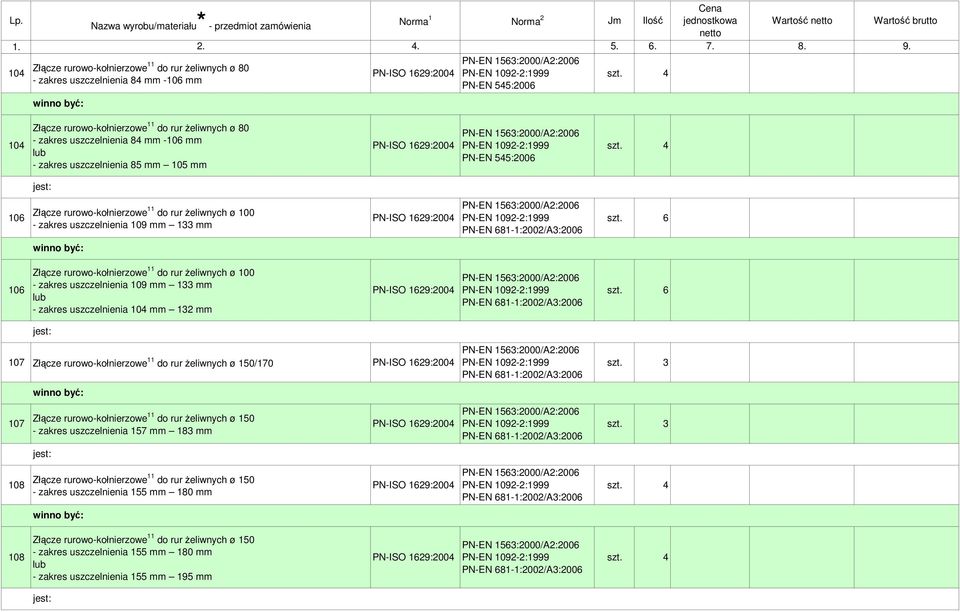Select the 'Cena jednostkowa netto' header cell

point(710,21)
